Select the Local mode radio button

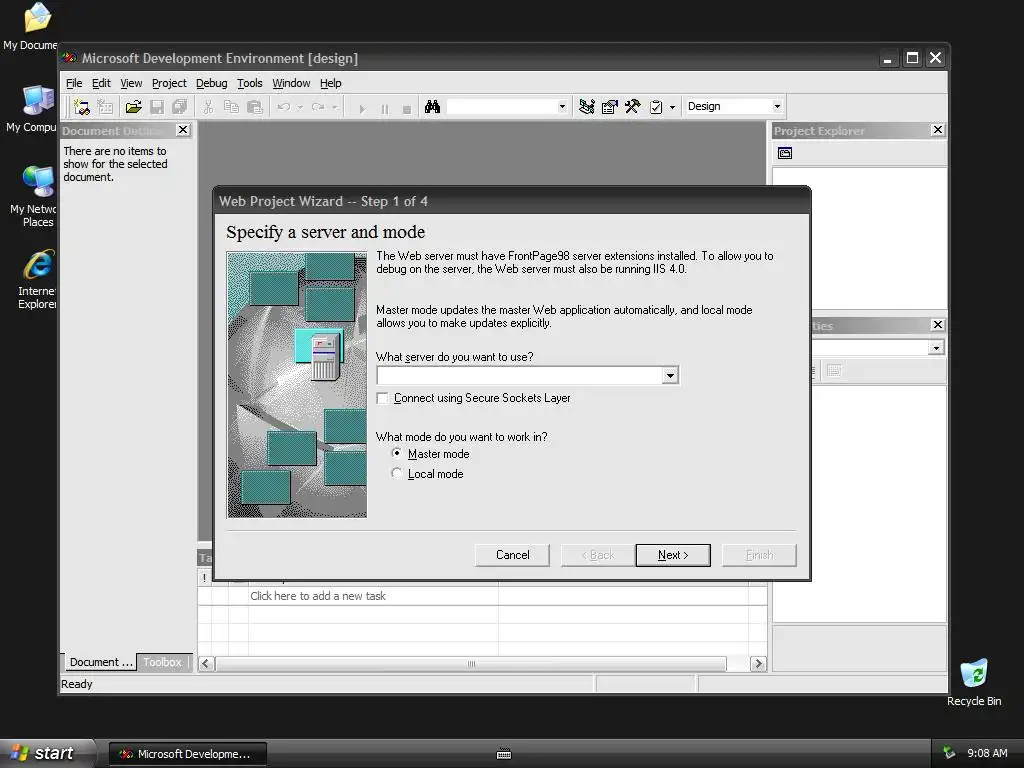pyautogui.click(x=396, y=473)
